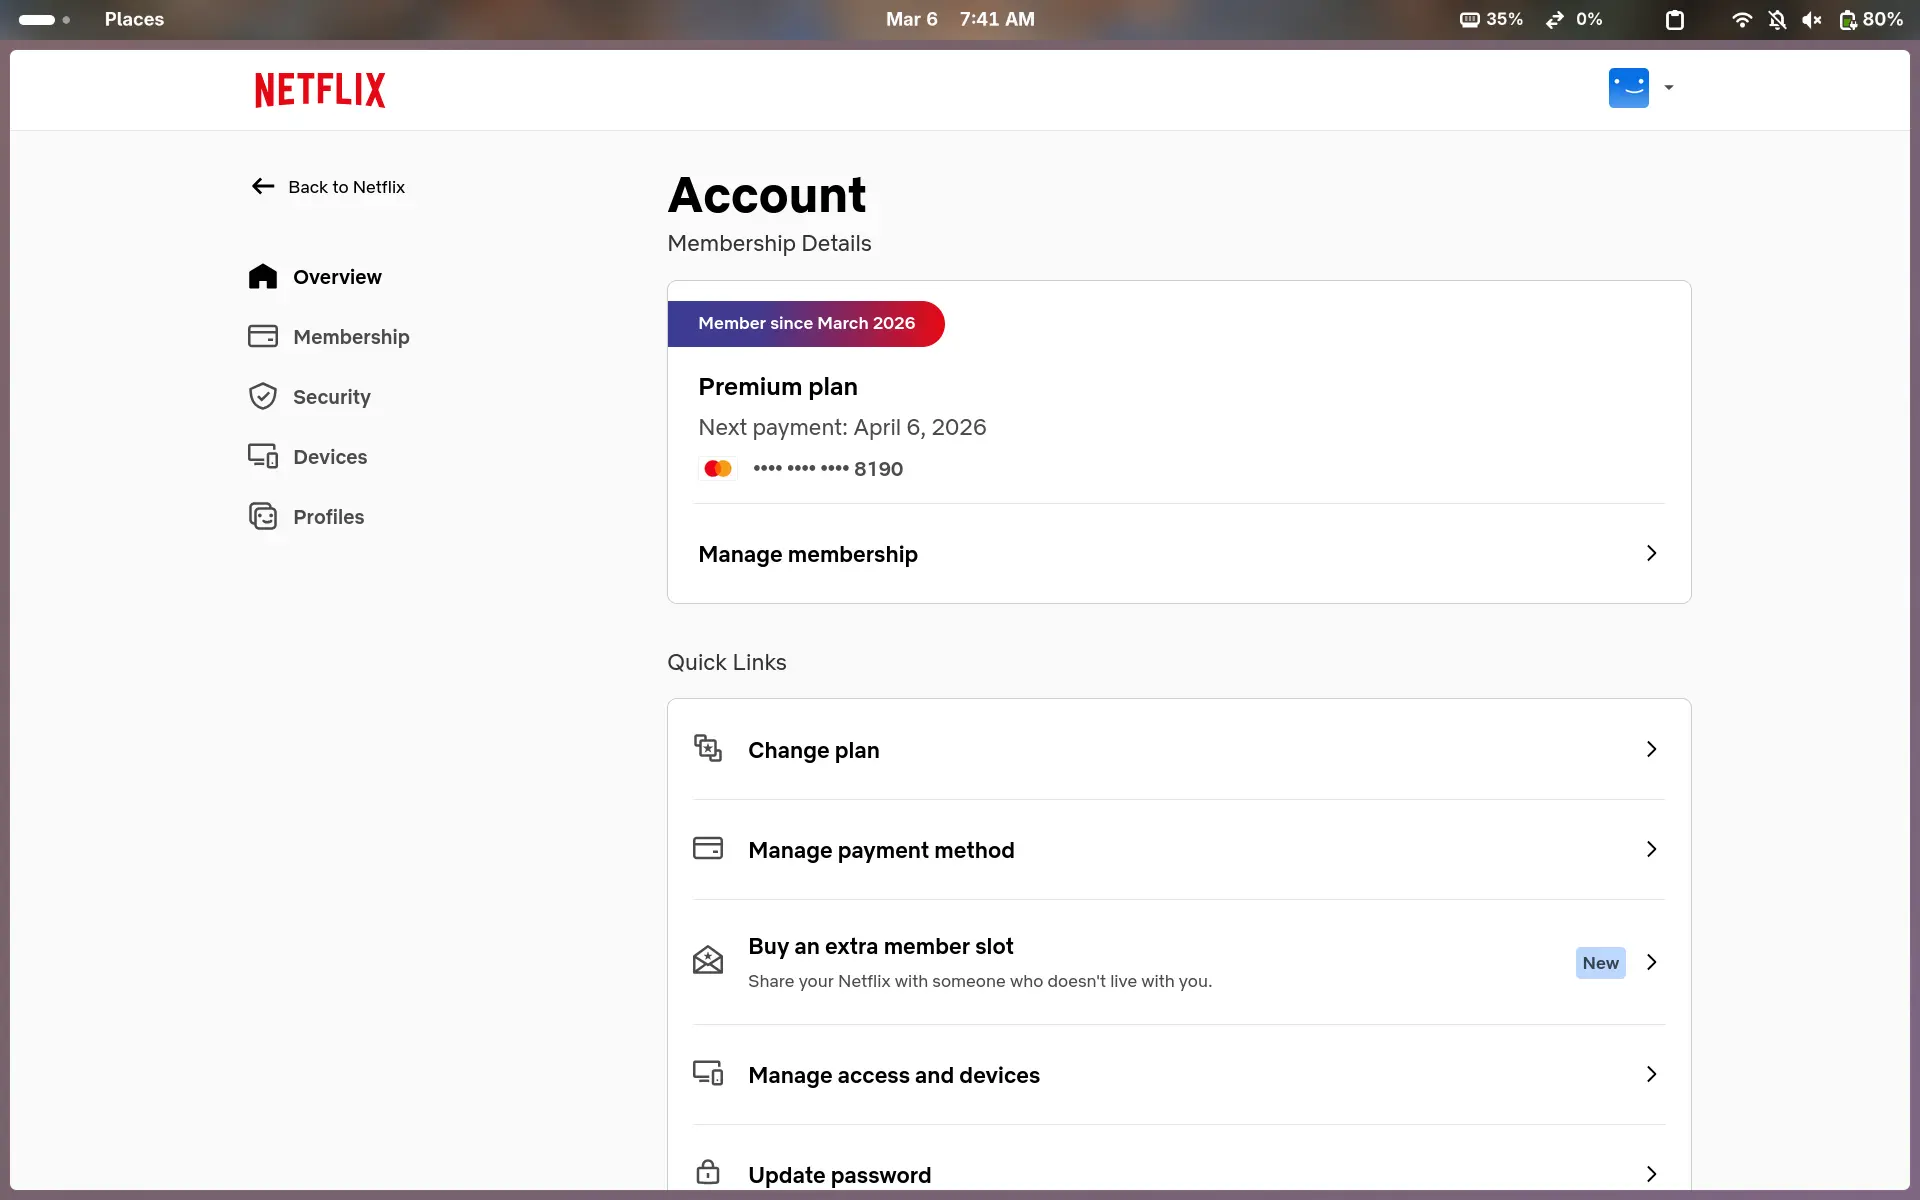Click the Premium plan heading
Image resolution: width=1920 pixels, height=1200 pixels.
tap(778, 387)
